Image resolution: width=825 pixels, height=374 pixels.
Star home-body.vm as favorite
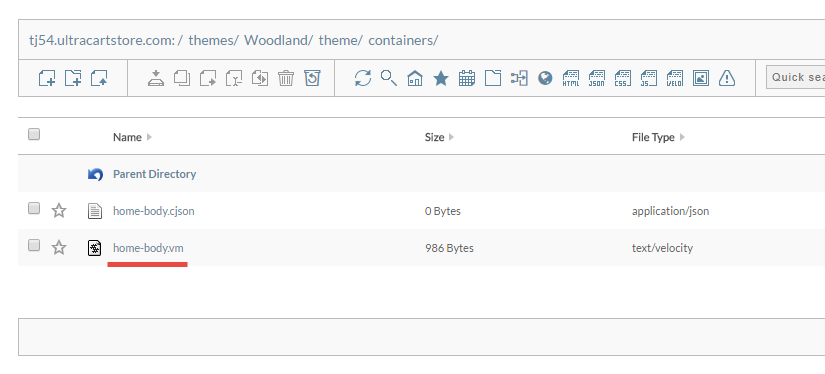click(x=59, y=248)
